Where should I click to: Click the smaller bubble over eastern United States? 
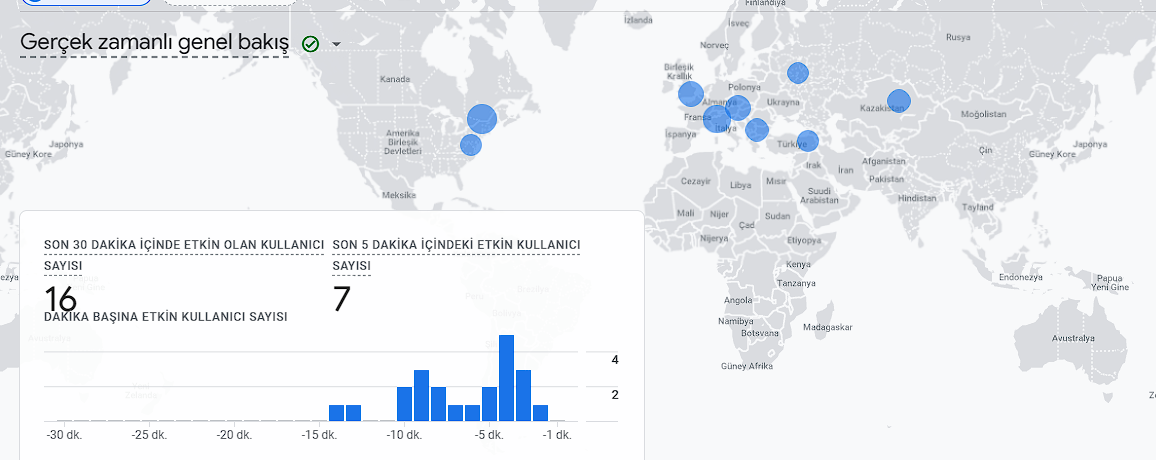pyautogui.click(x=471, y=144)
